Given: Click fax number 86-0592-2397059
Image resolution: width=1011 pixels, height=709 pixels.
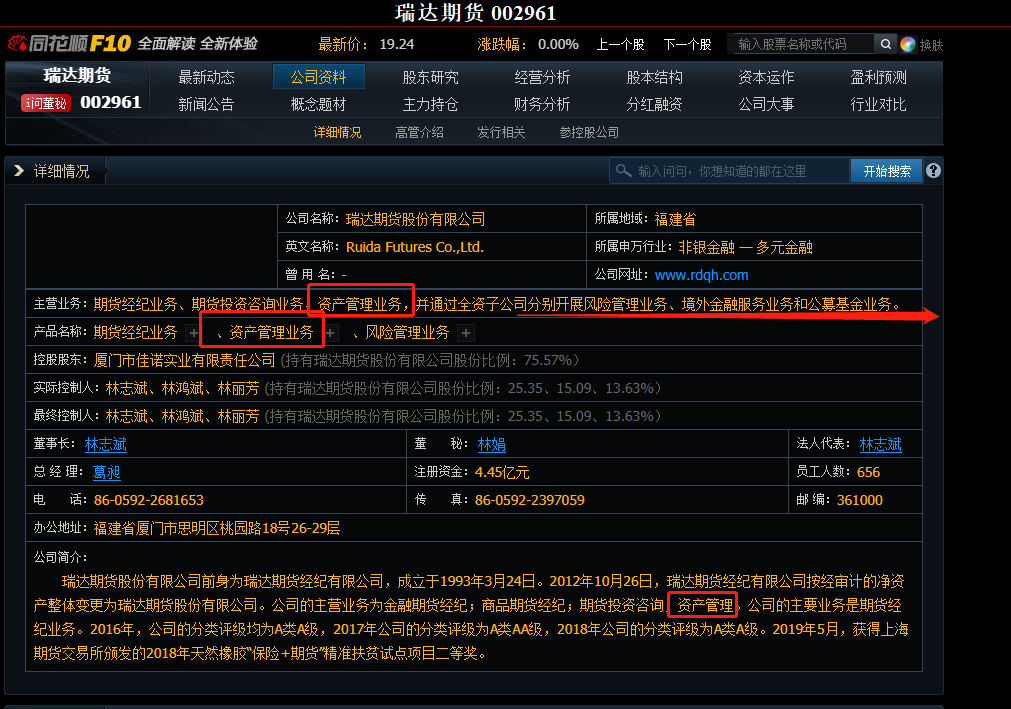Looking at the screenshot, I should coord(529,500).
